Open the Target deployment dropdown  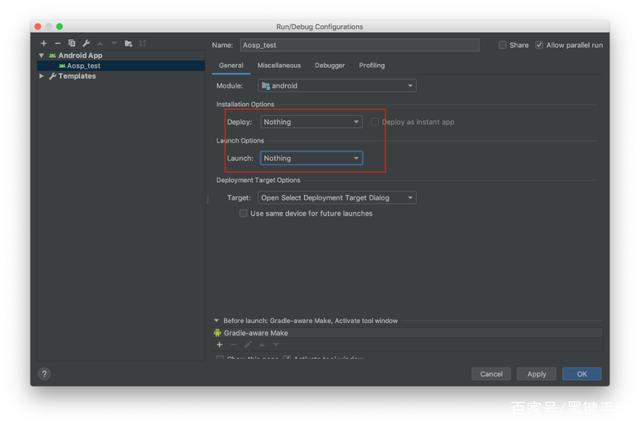pos(337,198)
